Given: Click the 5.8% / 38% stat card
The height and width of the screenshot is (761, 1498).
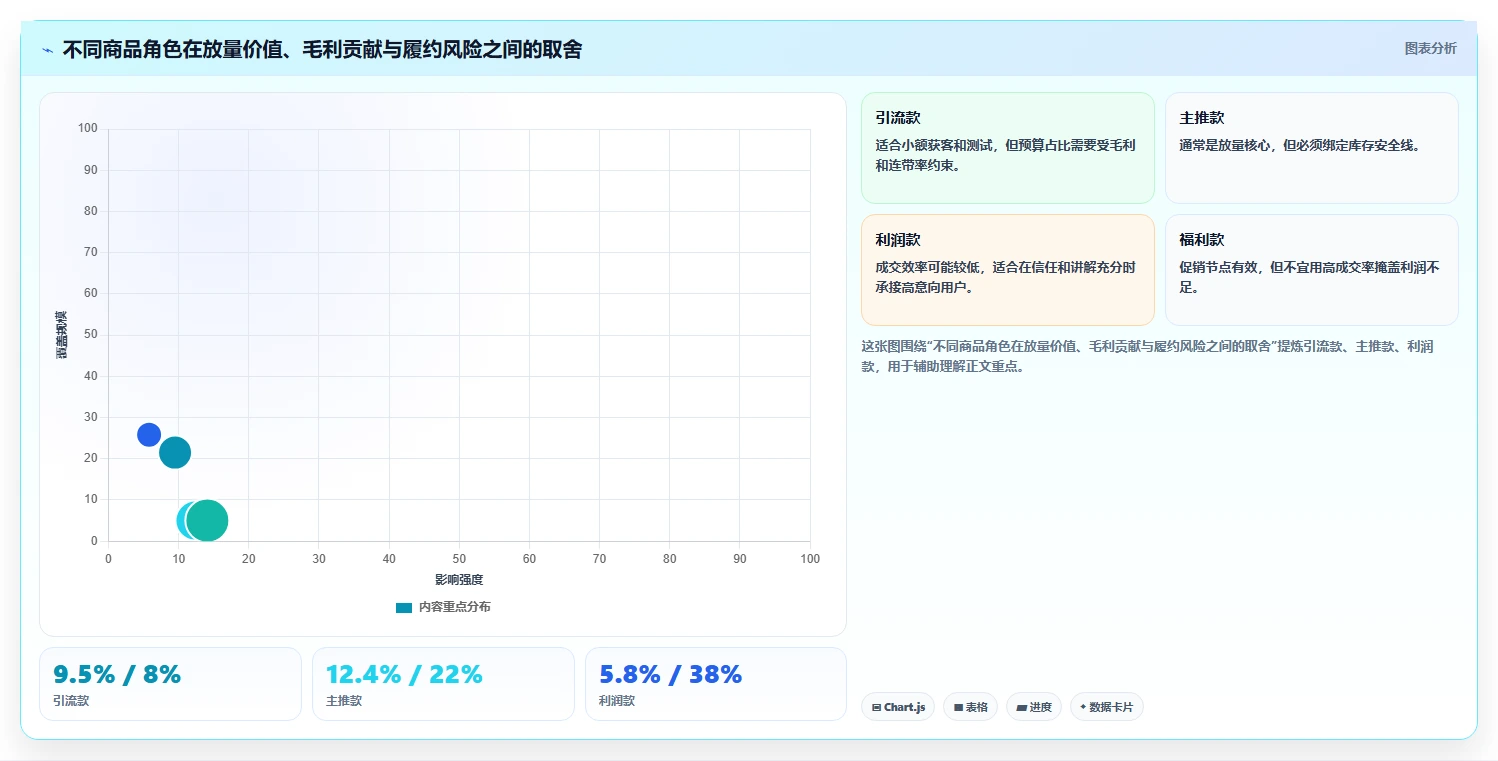Looking at the screenshot, I should (x=716, y=684).
